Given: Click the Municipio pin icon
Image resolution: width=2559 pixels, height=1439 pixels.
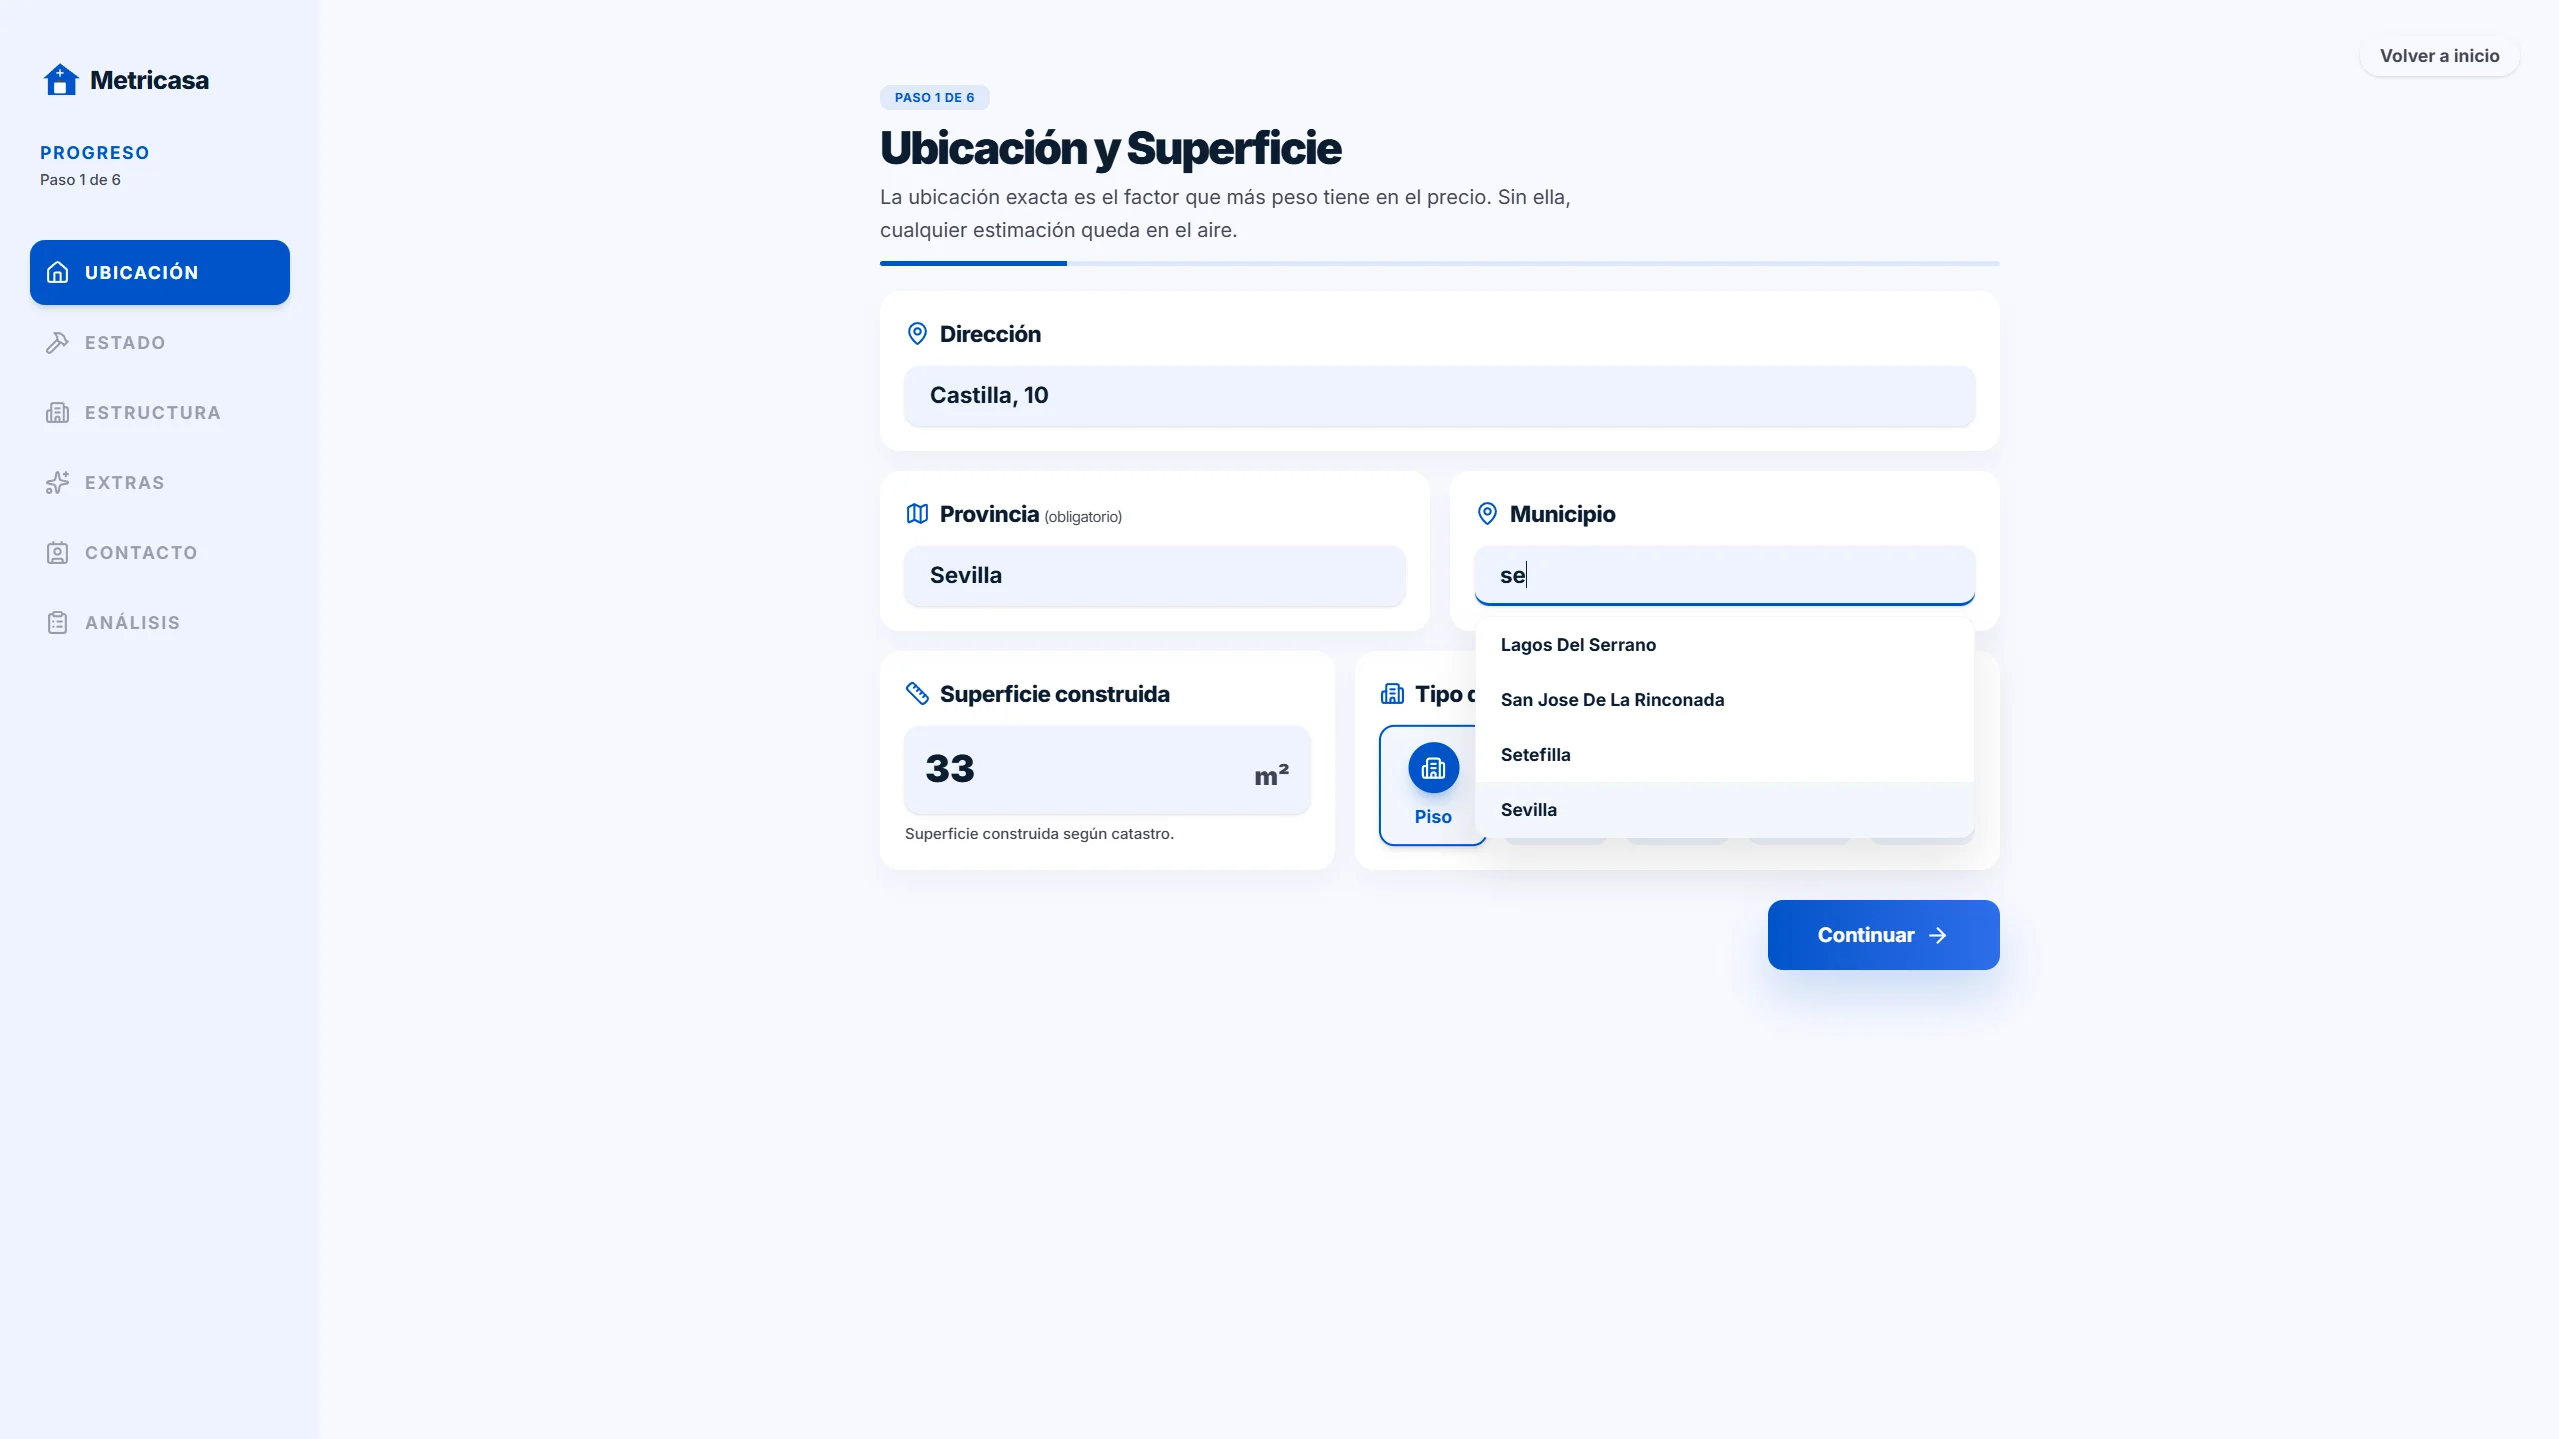Looking at the screenshot, I should pos(1487,513).
